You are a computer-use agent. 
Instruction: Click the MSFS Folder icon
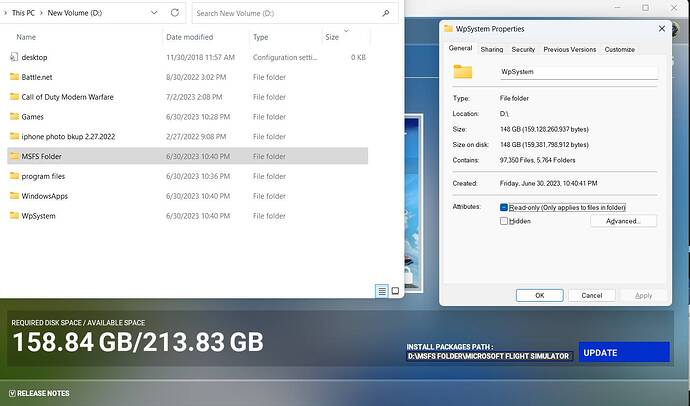(14, 156)
